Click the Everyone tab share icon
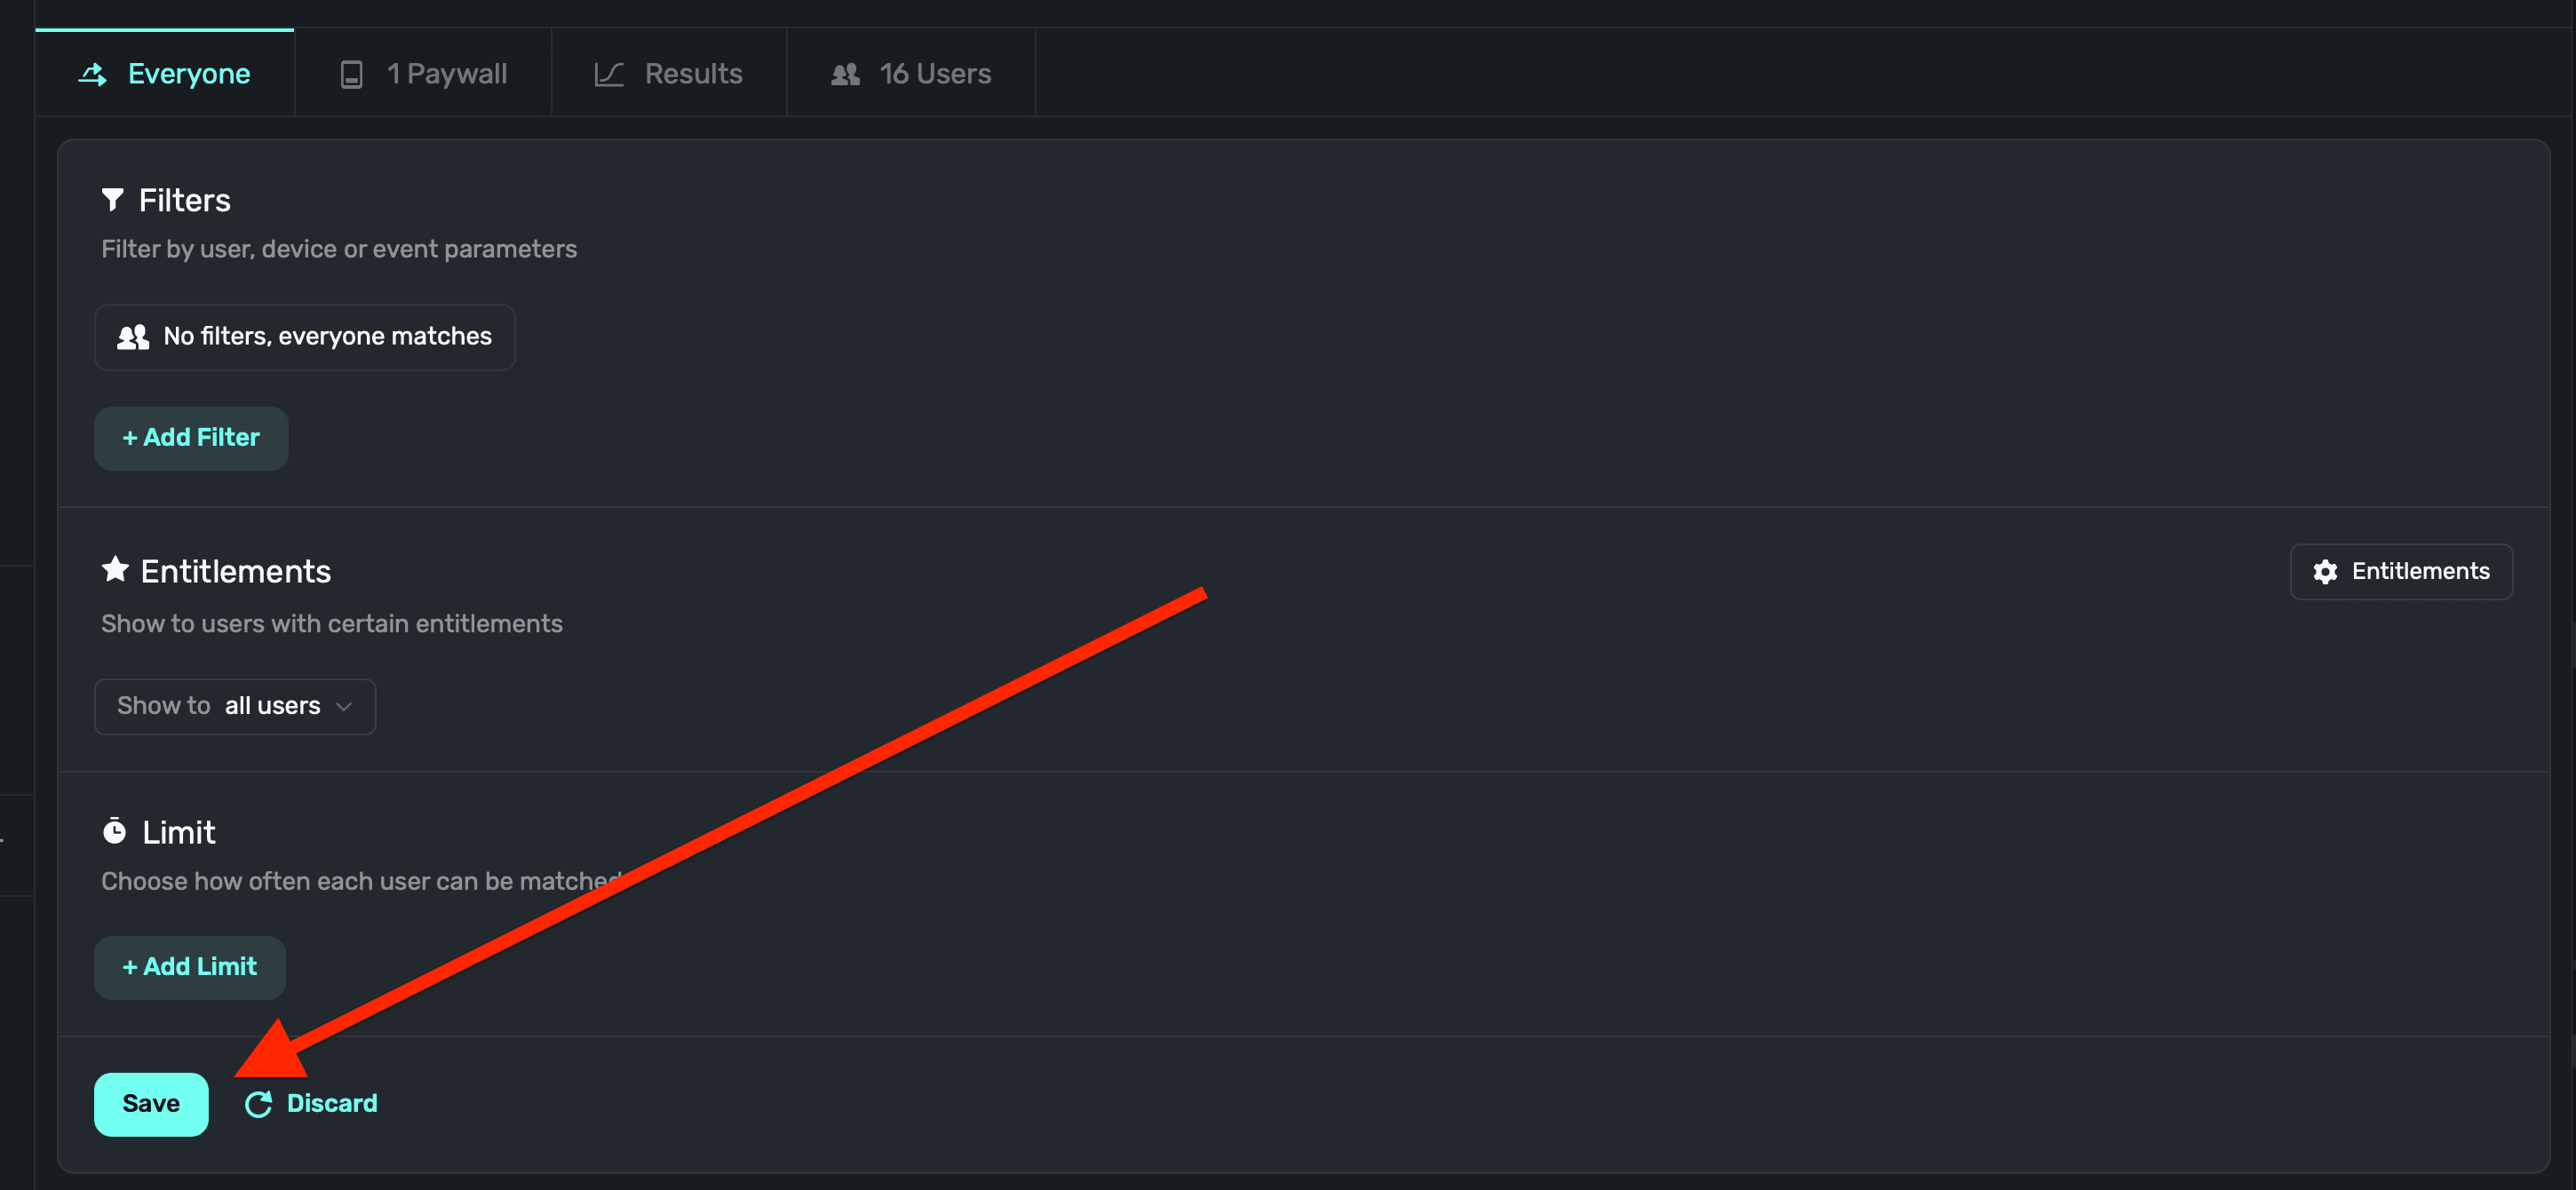The height and width of the screenshot is (1190, 2576). coord(93,74)
